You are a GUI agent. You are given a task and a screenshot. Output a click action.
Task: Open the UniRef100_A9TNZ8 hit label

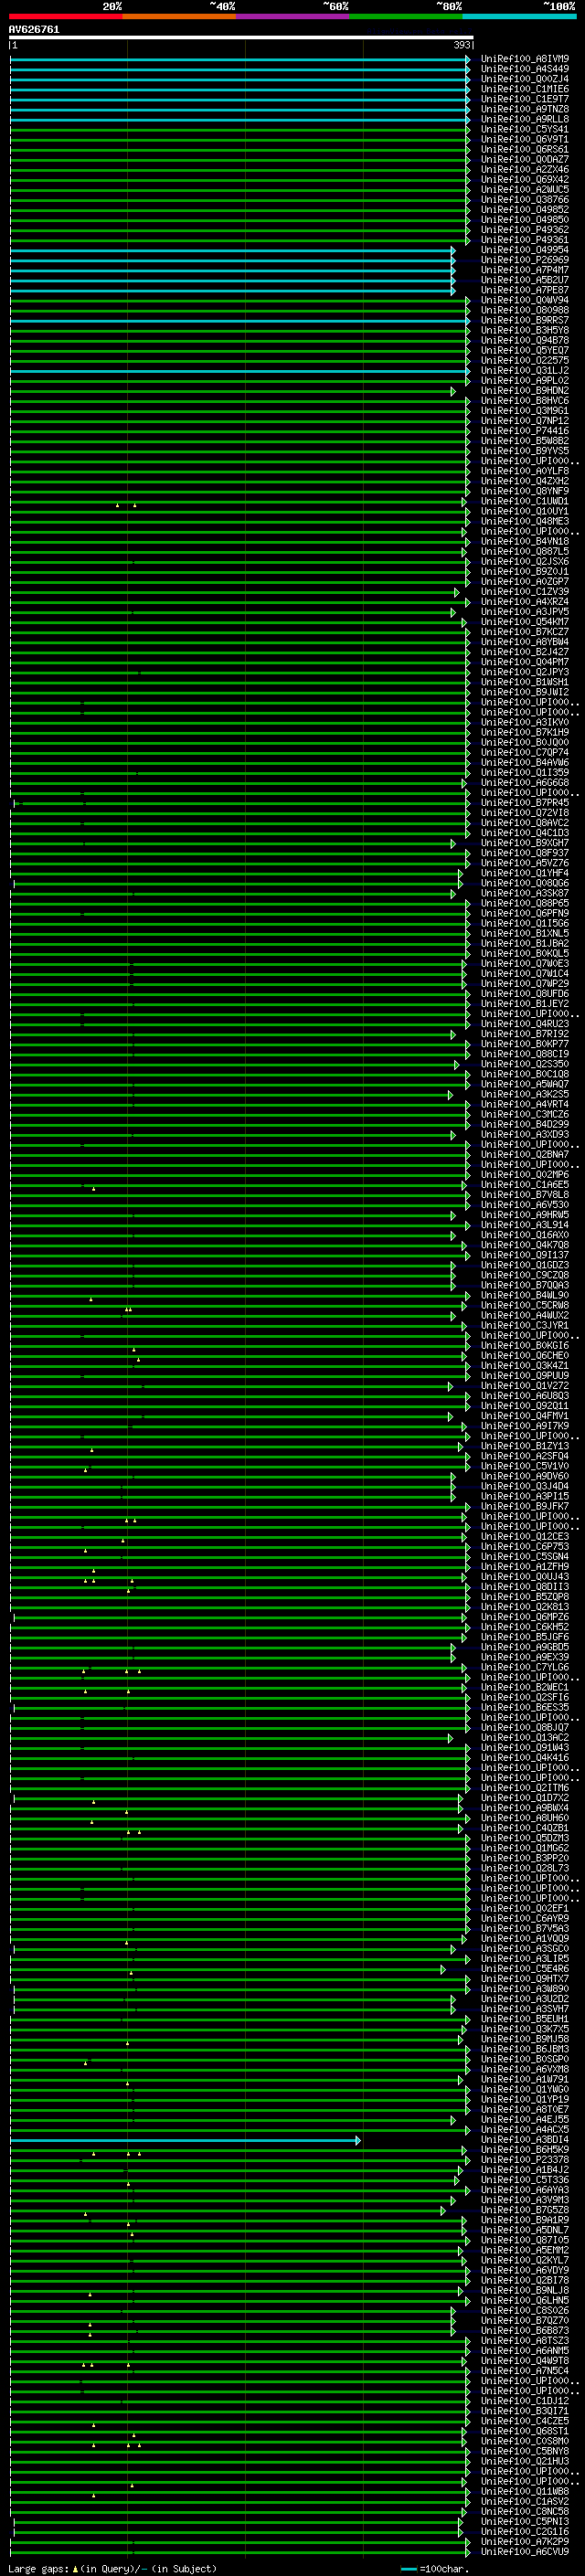coord(525,109)
